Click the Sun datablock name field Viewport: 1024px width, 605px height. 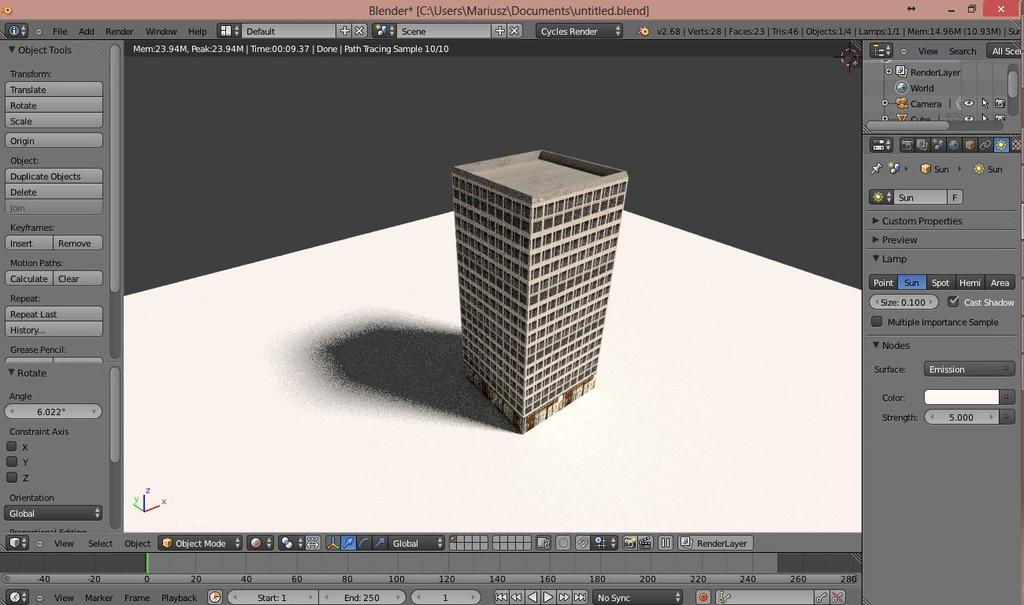(920, 197)
